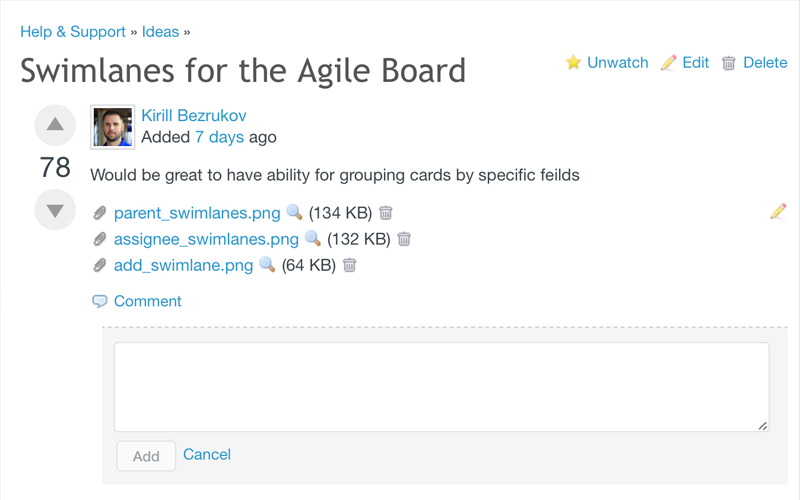Upvote the Swimlanes idea
800x500 pixels.
click(55, 125)
